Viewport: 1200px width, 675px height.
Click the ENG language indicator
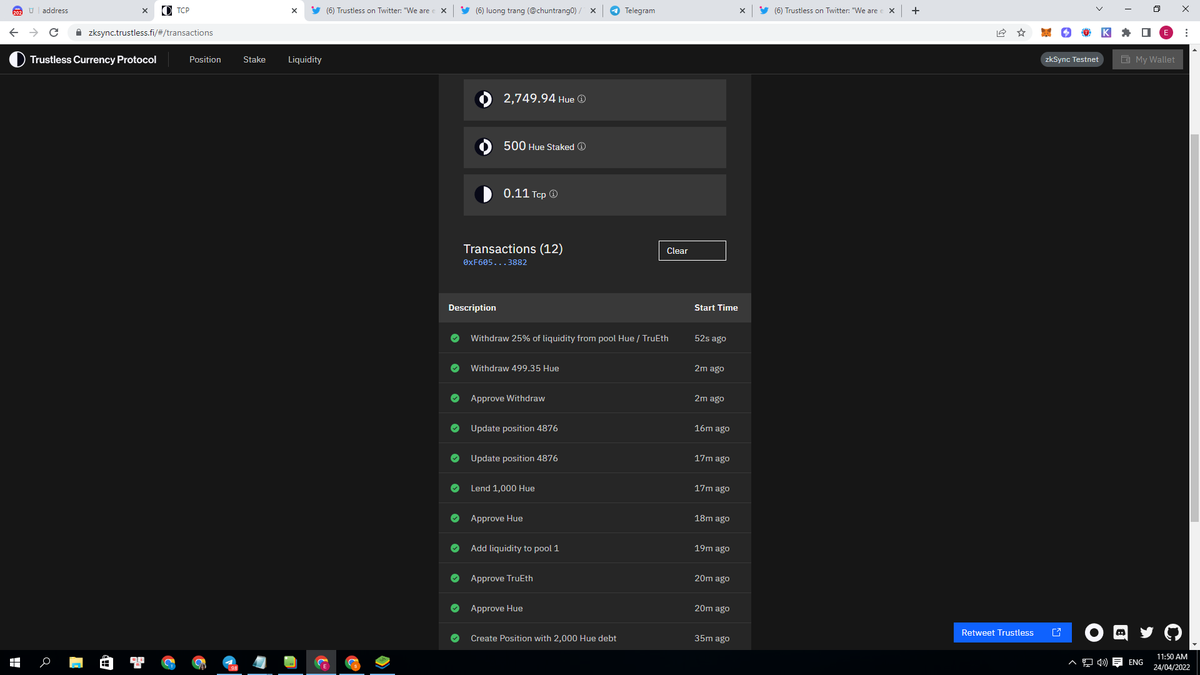(1136, 662)
